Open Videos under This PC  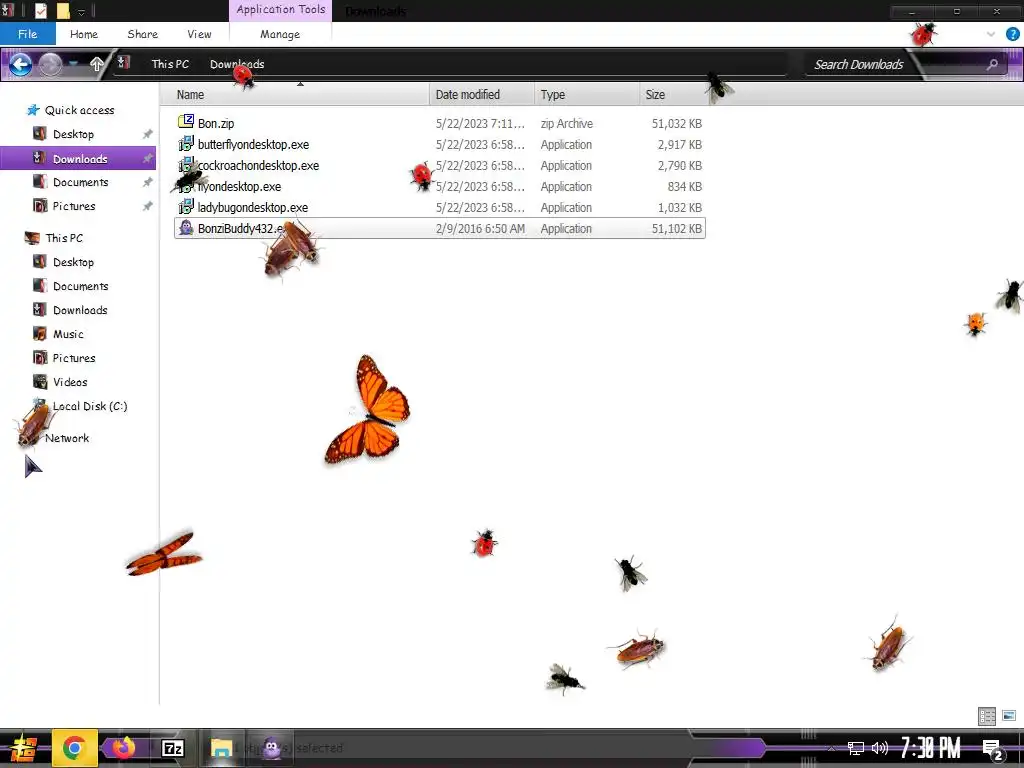click(x=70, y=382)
